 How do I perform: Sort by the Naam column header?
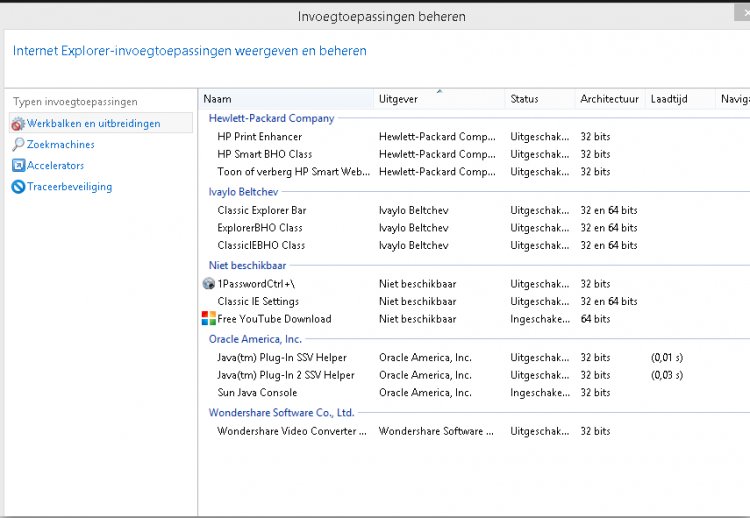pyautogui.click(x=286, y=99)
